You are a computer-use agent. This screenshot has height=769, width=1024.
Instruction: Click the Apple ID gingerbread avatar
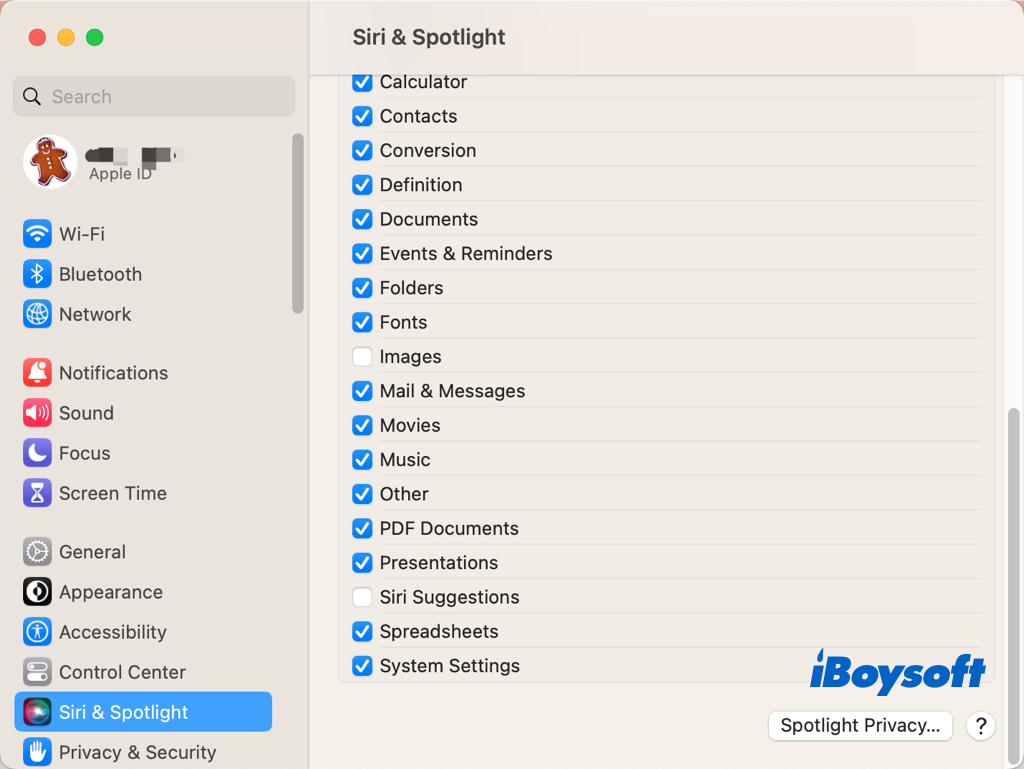point(50,162)
